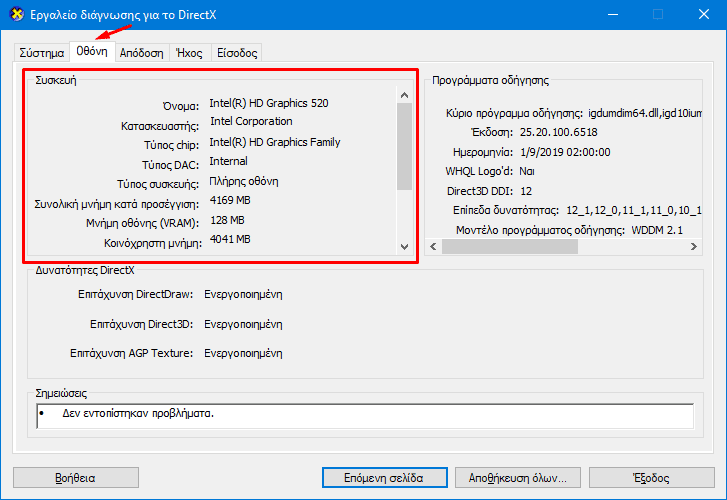
Task: Click the Intel Corporation manufacturer value
Action: point(251,121)
